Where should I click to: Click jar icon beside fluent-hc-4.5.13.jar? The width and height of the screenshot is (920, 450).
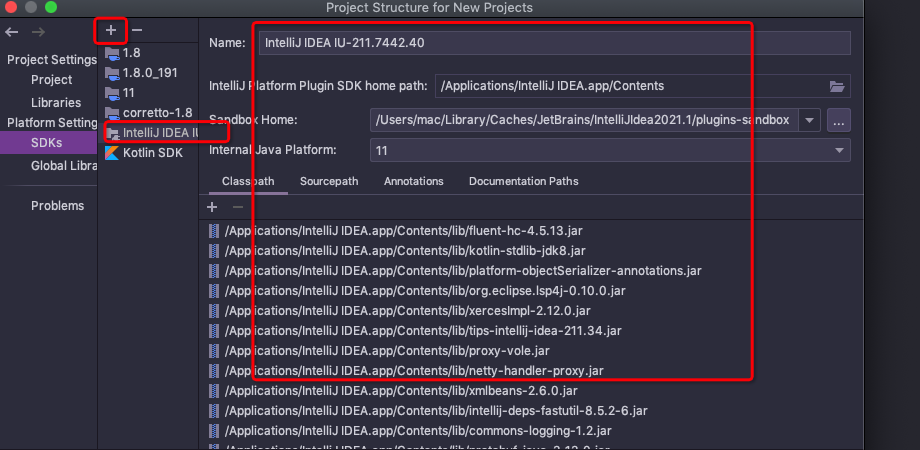[213, 231]
